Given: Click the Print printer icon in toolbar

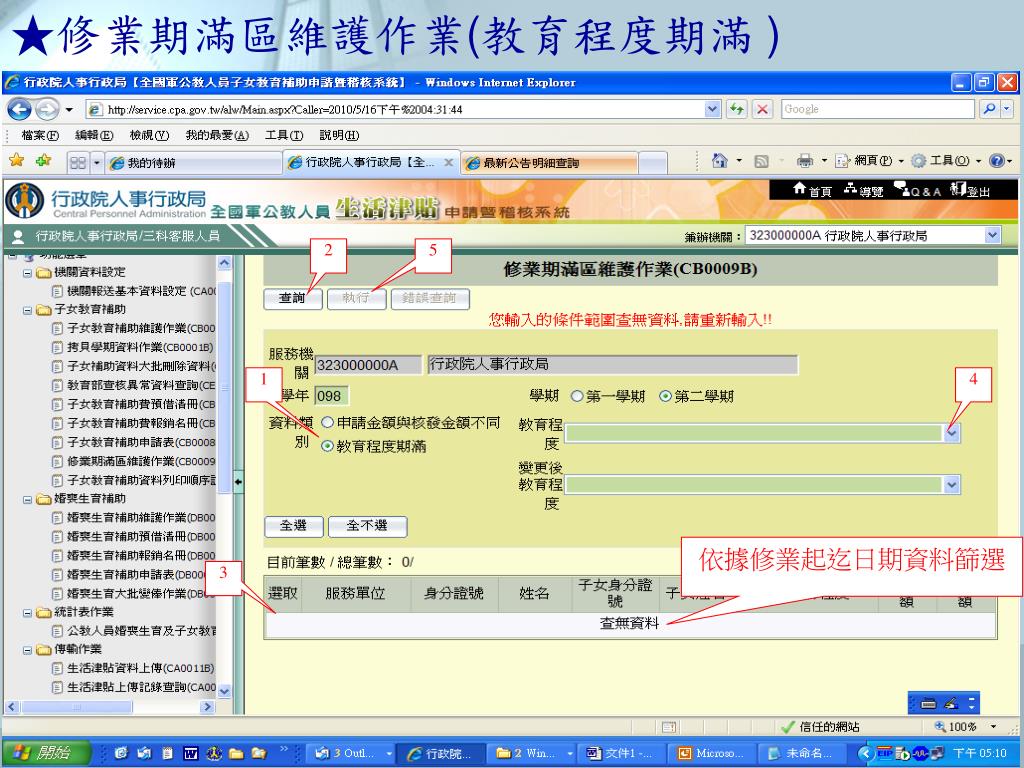Looking at the screenshot, I should 805,161.
